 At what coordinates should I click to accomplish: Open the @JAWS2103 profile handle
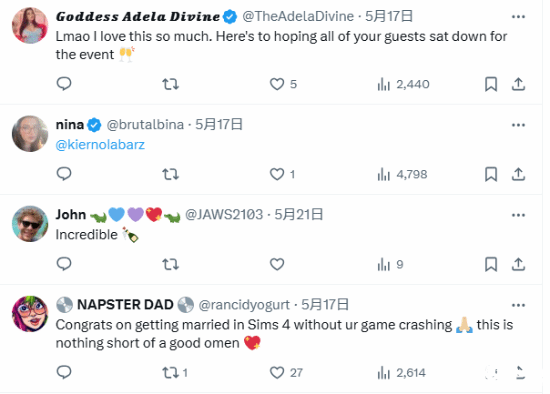[224, 214]
